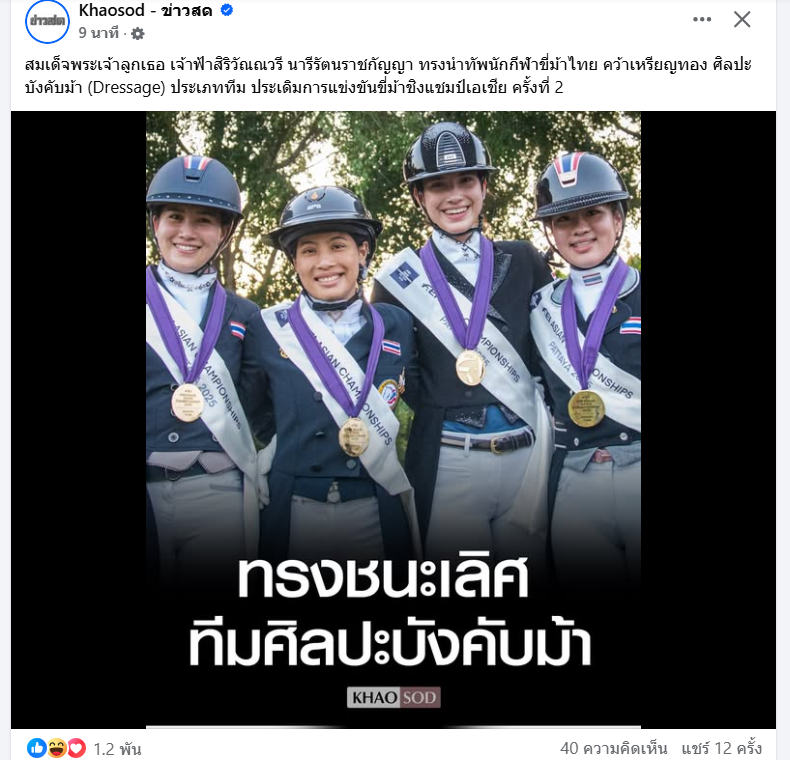Viewport: 790px width, 760px height.
Task: Click the ทรงชนะเลิศ headline on image
Action: coord(383,578)
